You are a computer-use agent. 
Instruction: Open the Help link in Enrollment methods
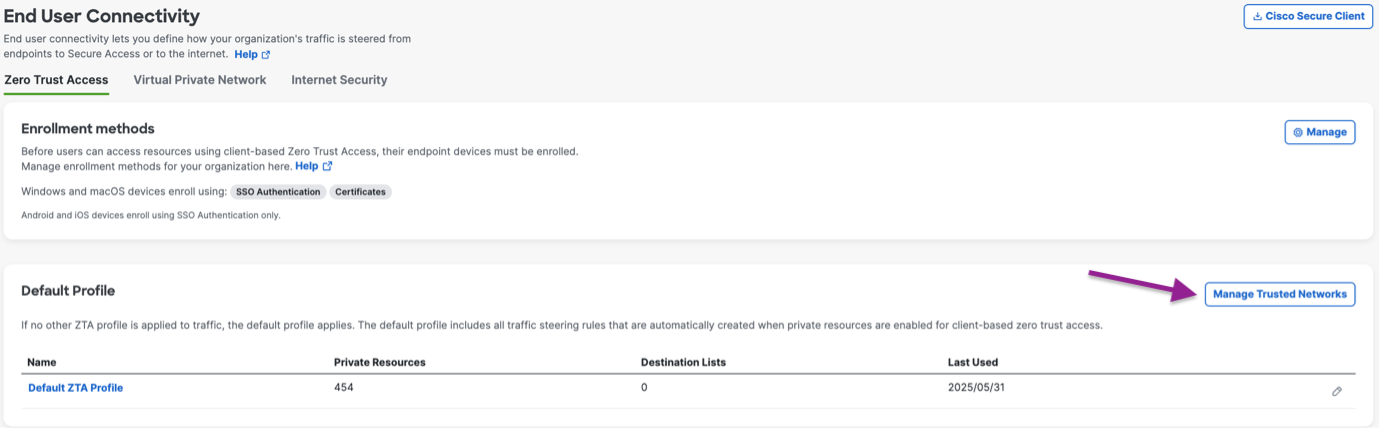[307, 166]
